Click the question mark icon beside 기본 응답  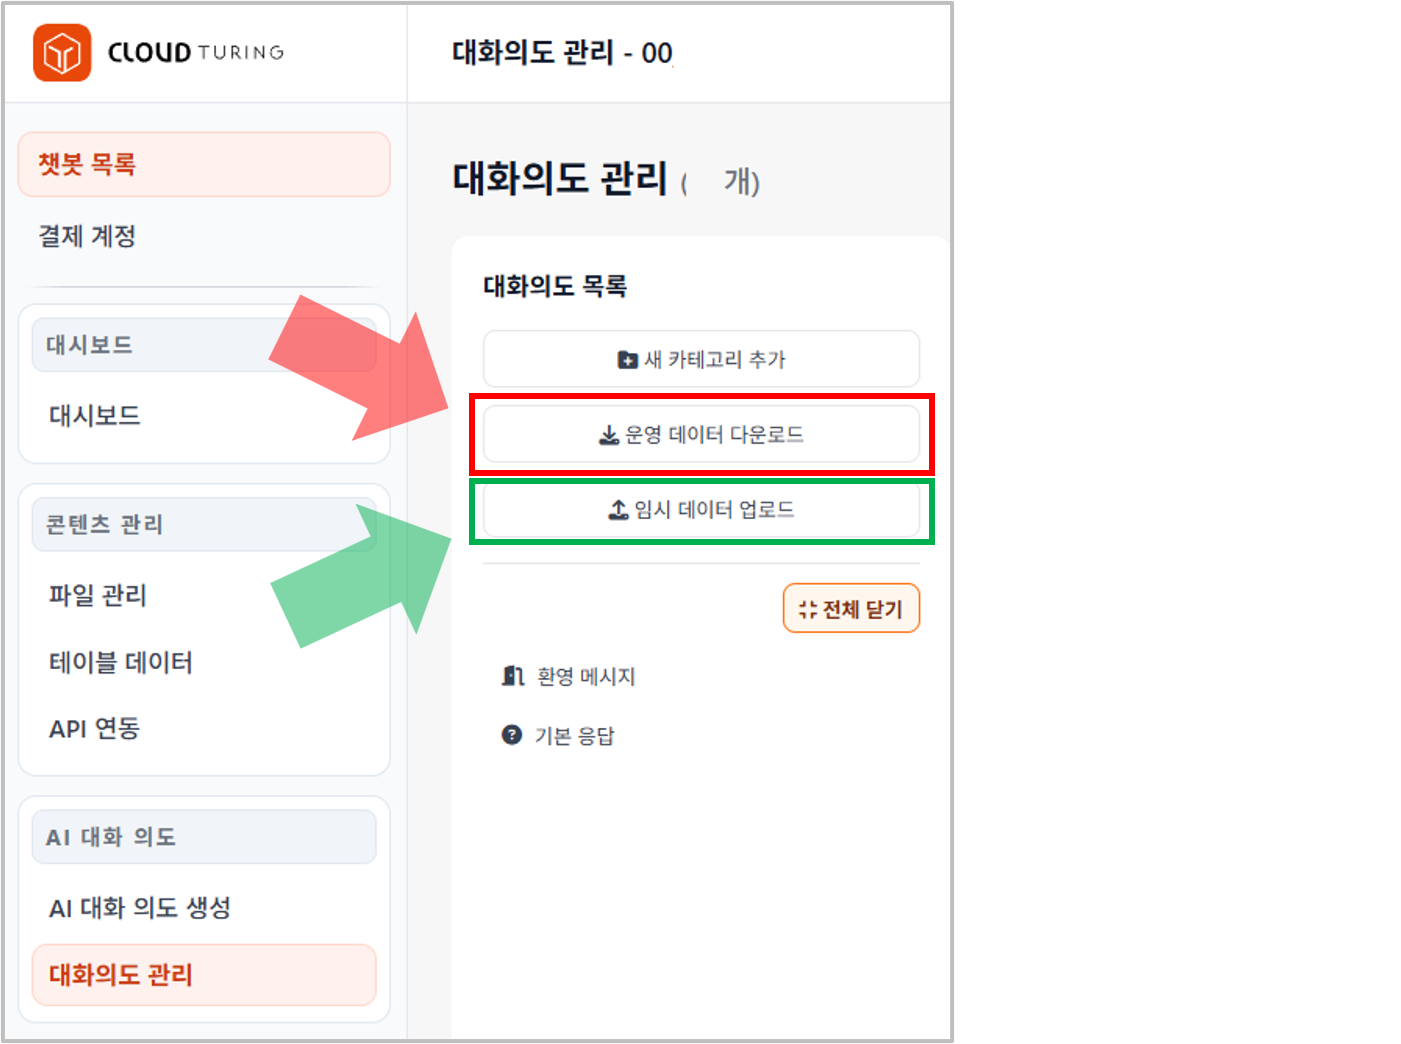pos(512,735)
